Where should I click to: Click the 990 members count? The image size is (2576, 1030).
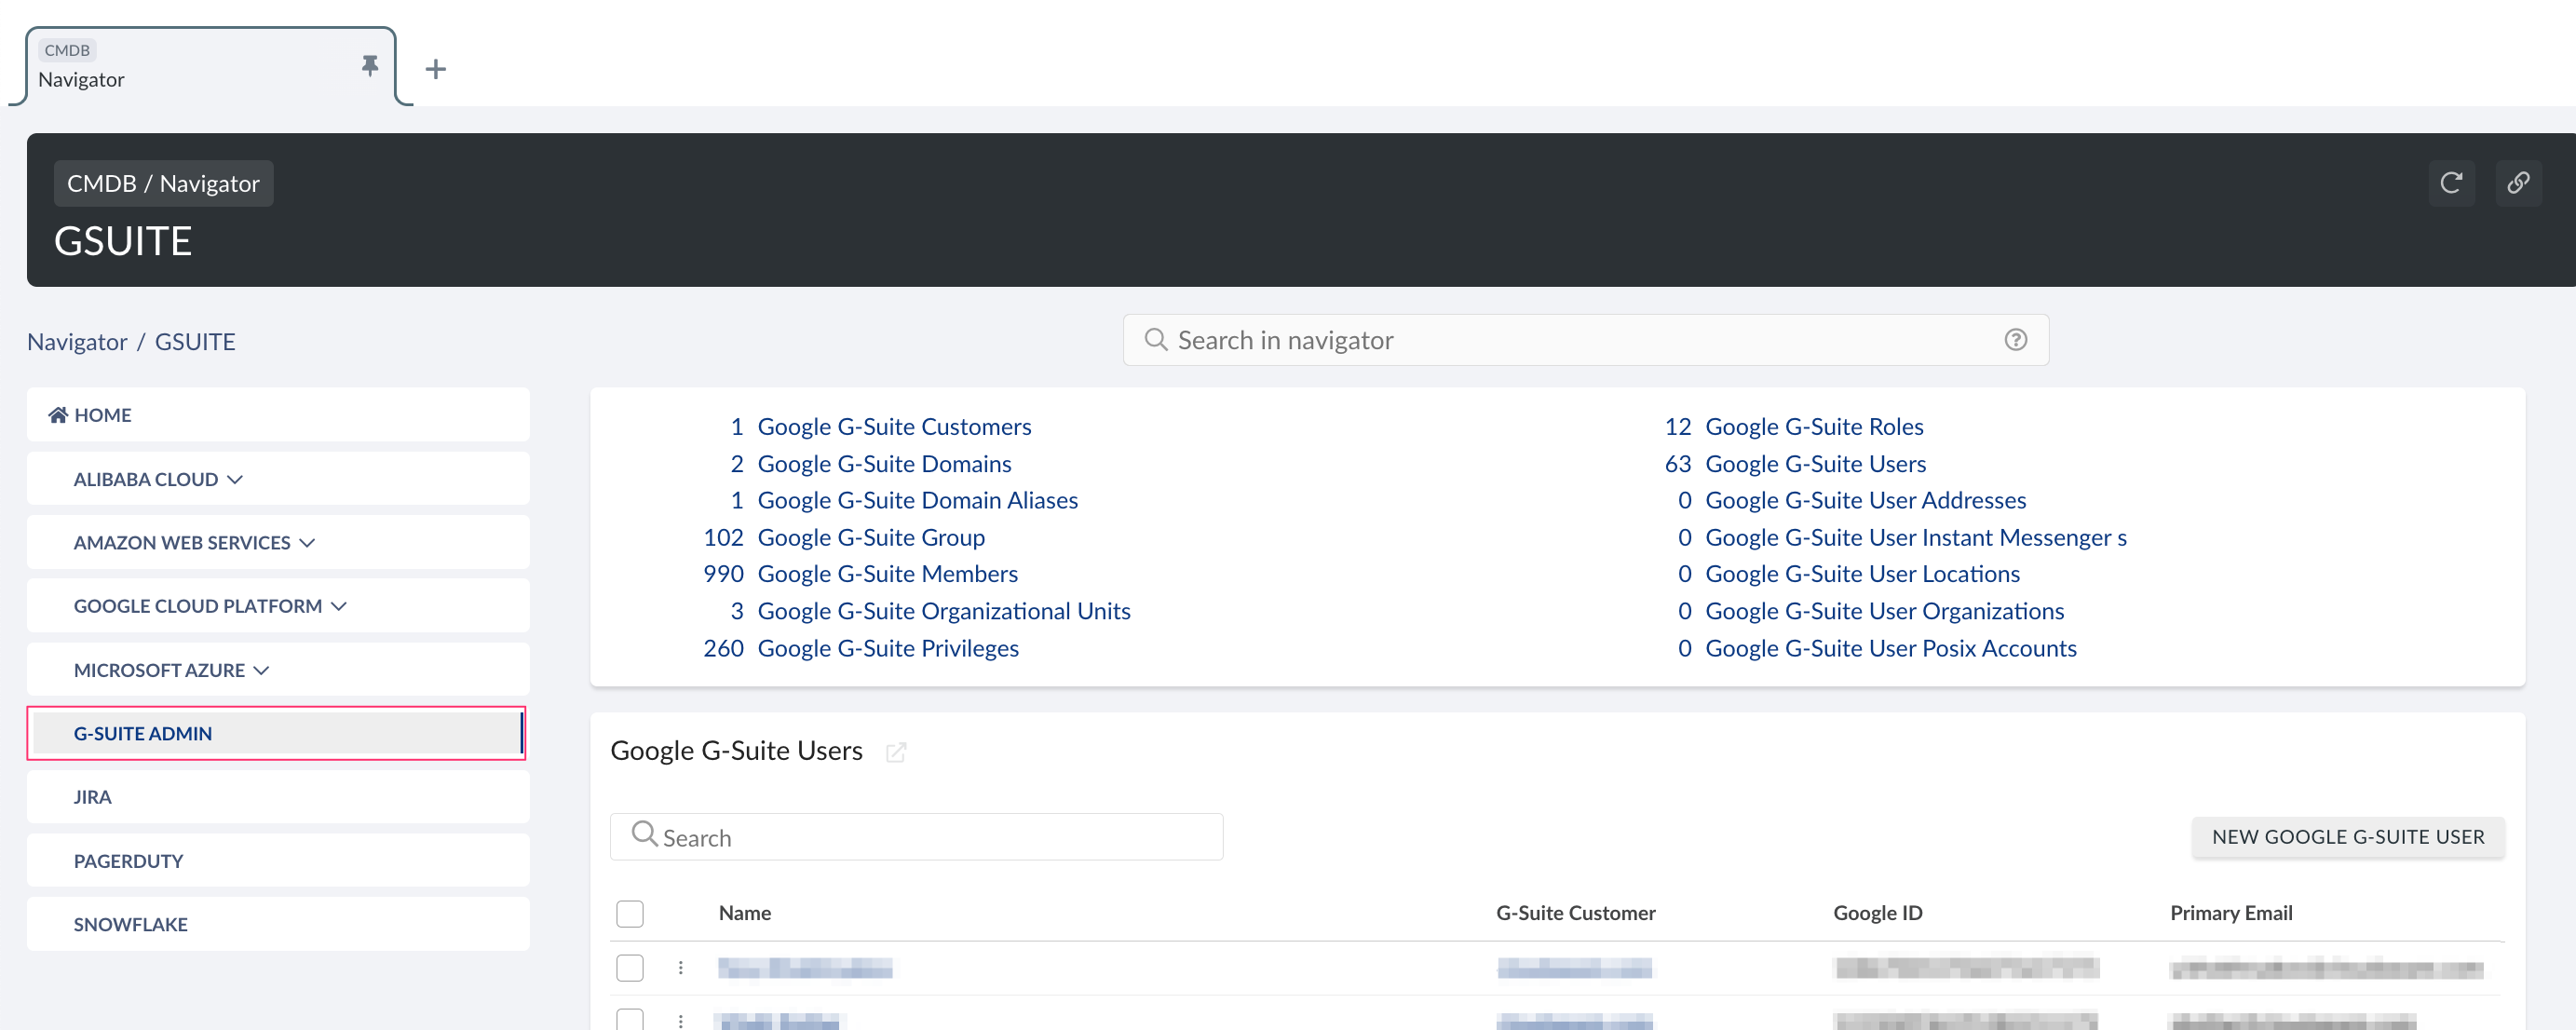pyautogui.click(x=723, y=574)
